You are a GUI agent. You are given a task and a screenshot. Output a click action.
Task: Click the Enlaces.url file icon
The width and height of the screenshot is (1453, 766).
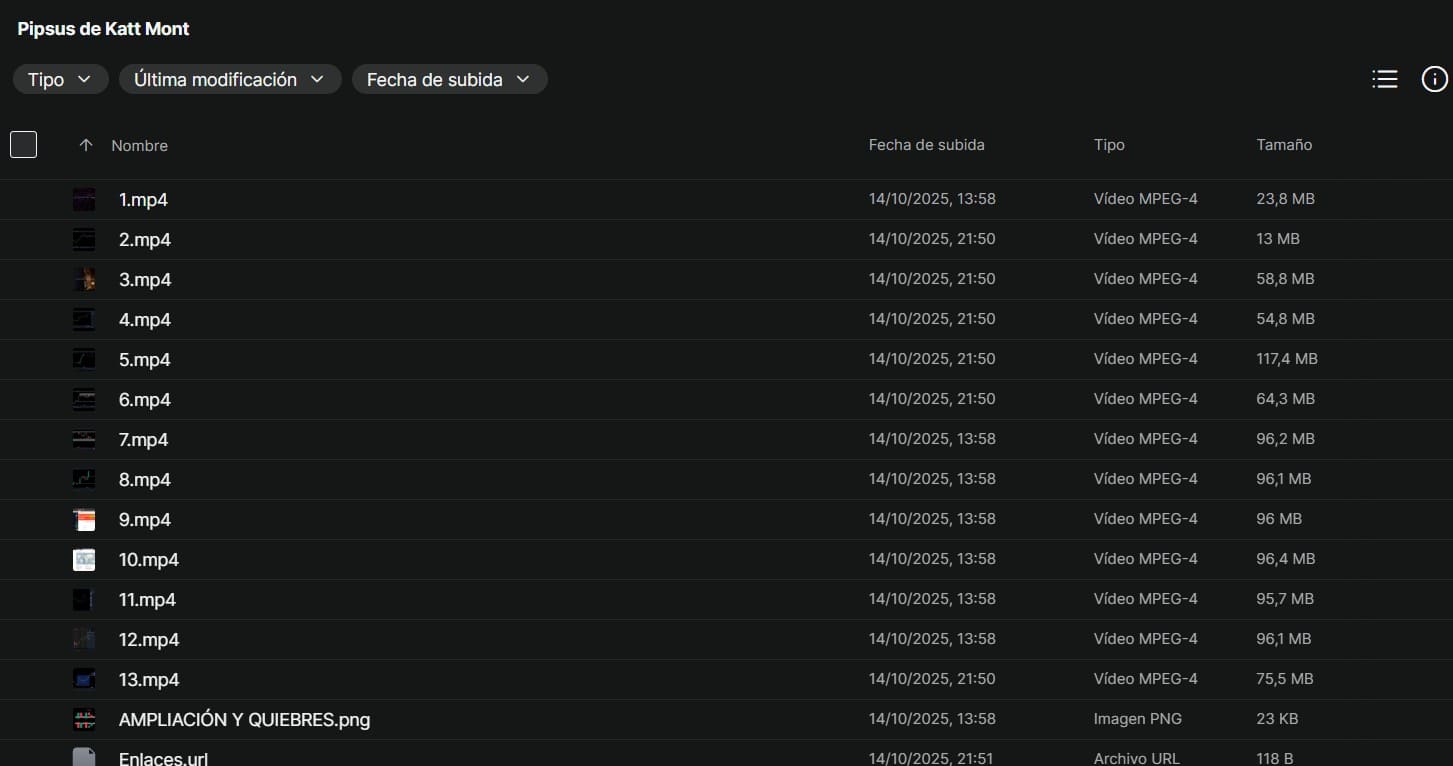coord(84,758)
